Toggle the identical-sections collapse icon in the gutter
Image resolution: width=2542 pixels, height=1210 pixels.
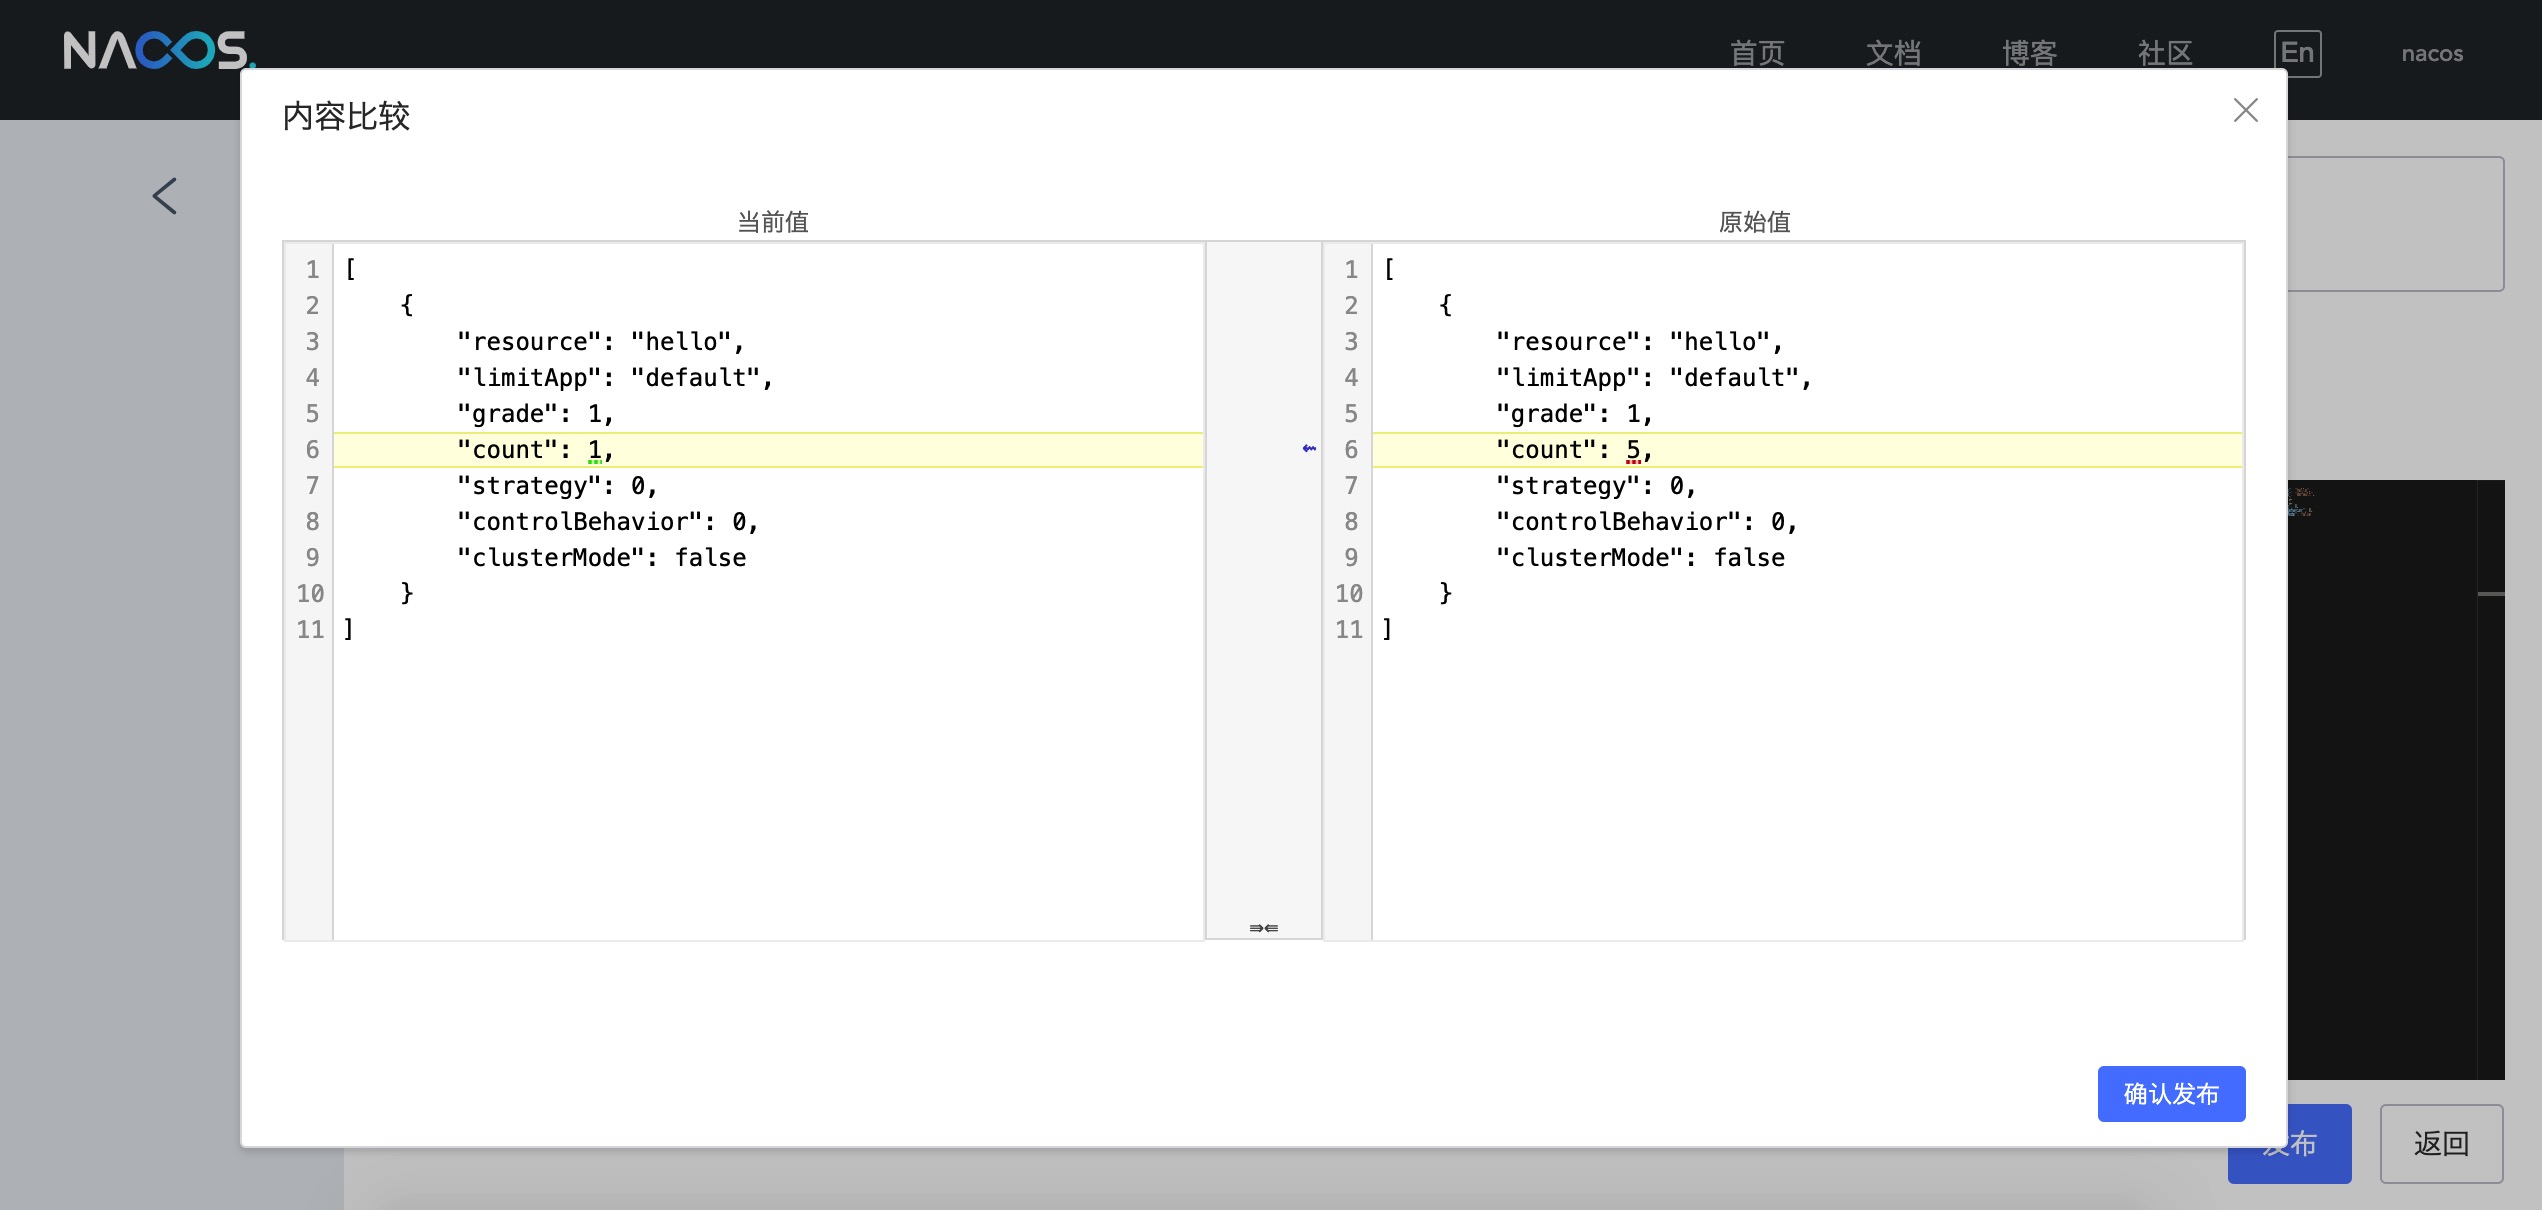click(1263, 928)
